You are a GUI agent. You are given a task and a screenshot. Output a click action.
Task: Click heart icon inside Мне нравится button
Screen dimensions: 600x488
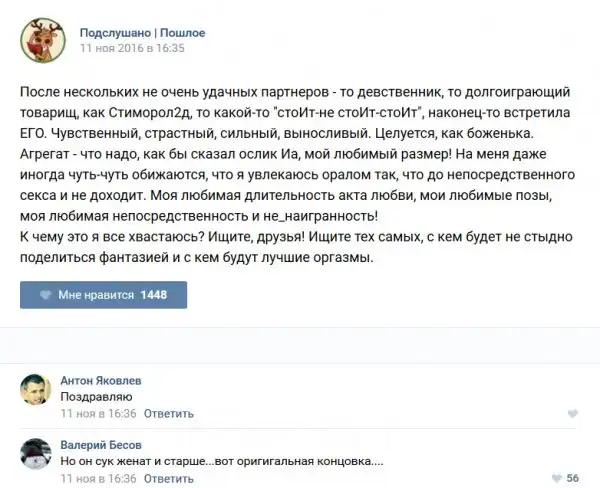click(46, 296)
